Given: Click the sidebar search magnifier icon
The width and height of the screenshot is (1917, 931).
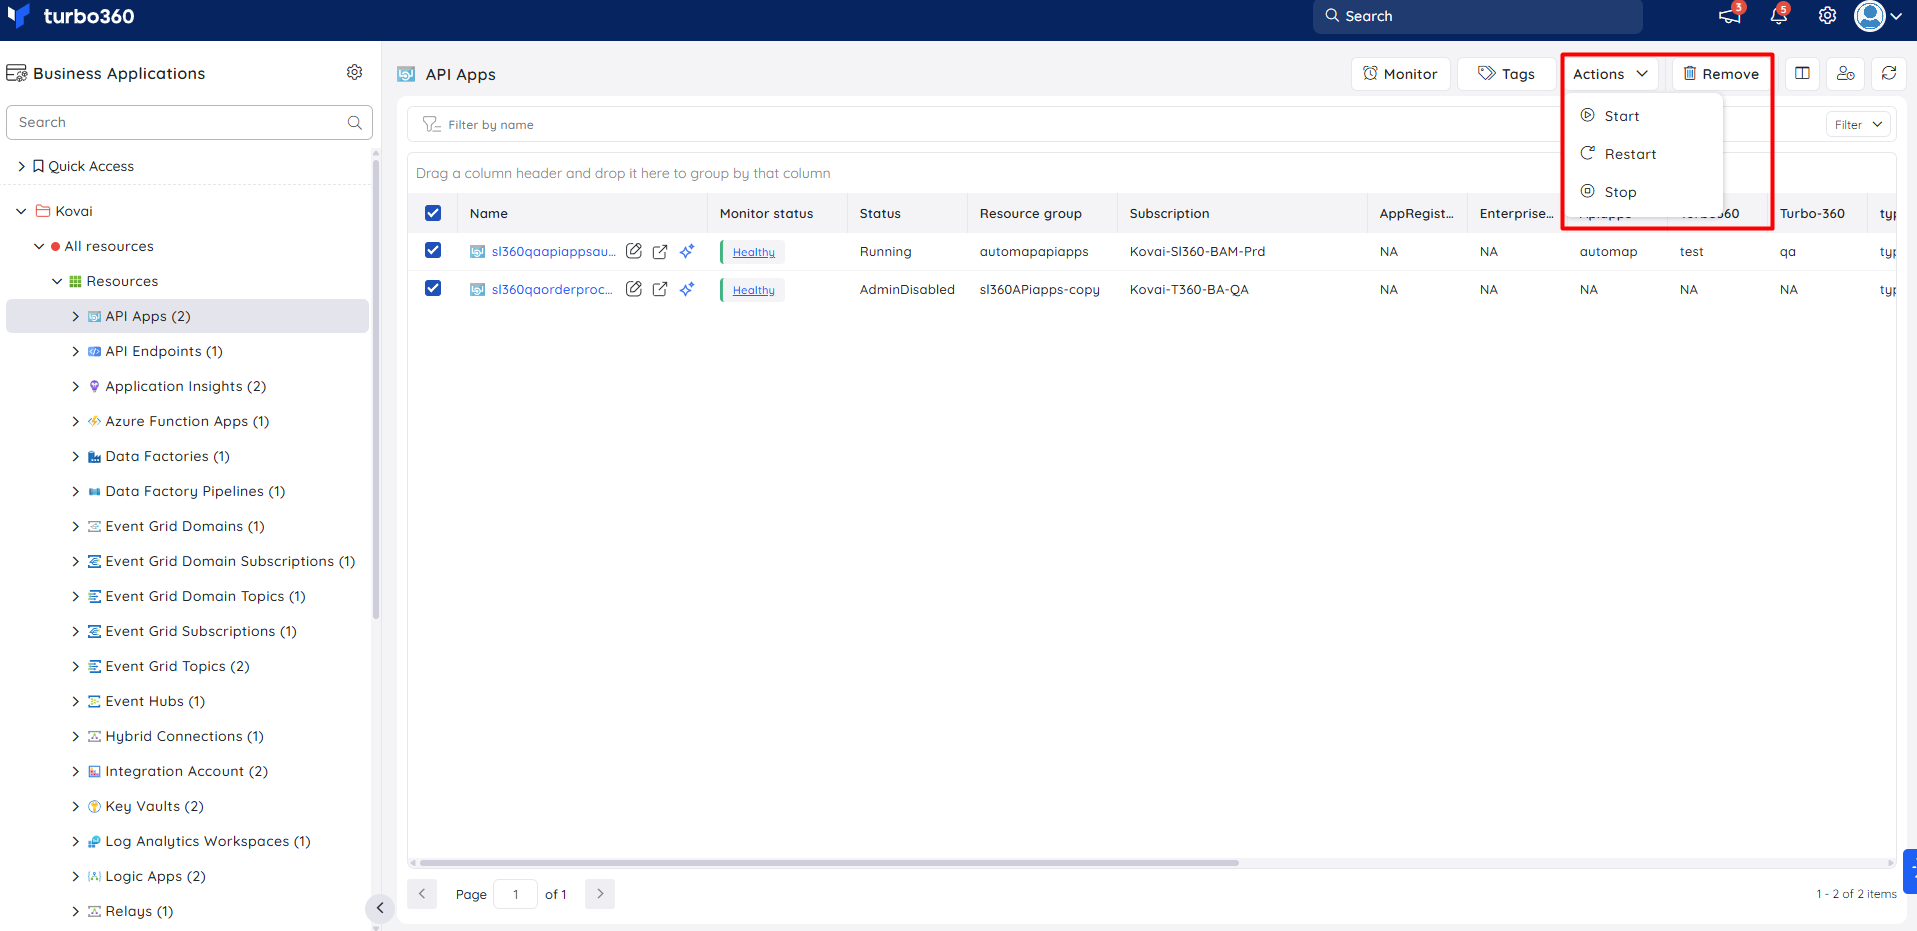Looking at the screenshot, I should [354, 122].
